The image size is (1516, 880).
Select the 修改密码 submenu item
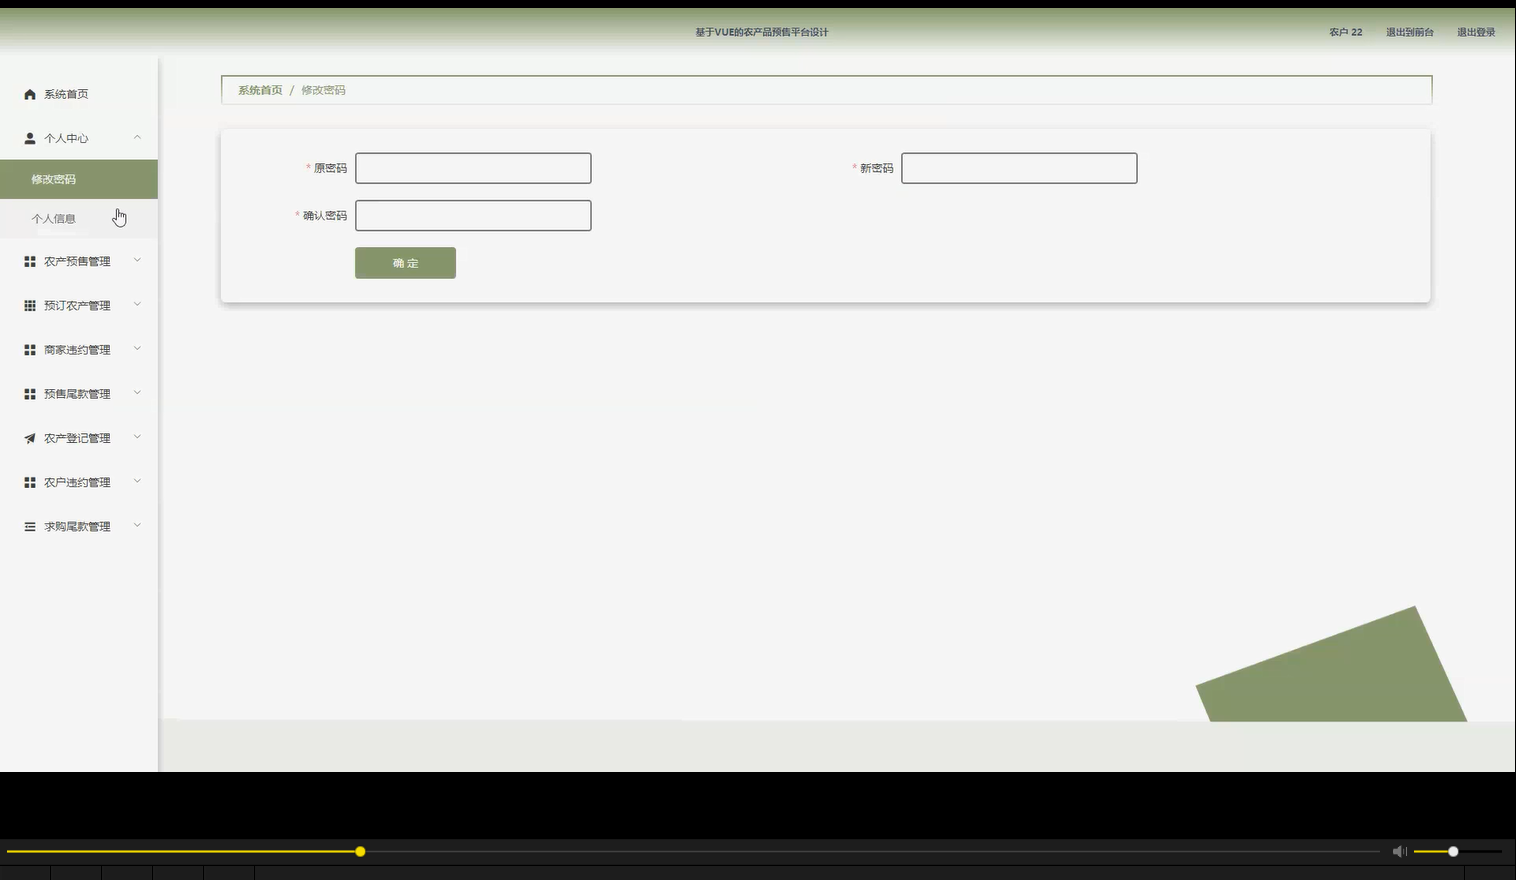[x=79, y=179]
